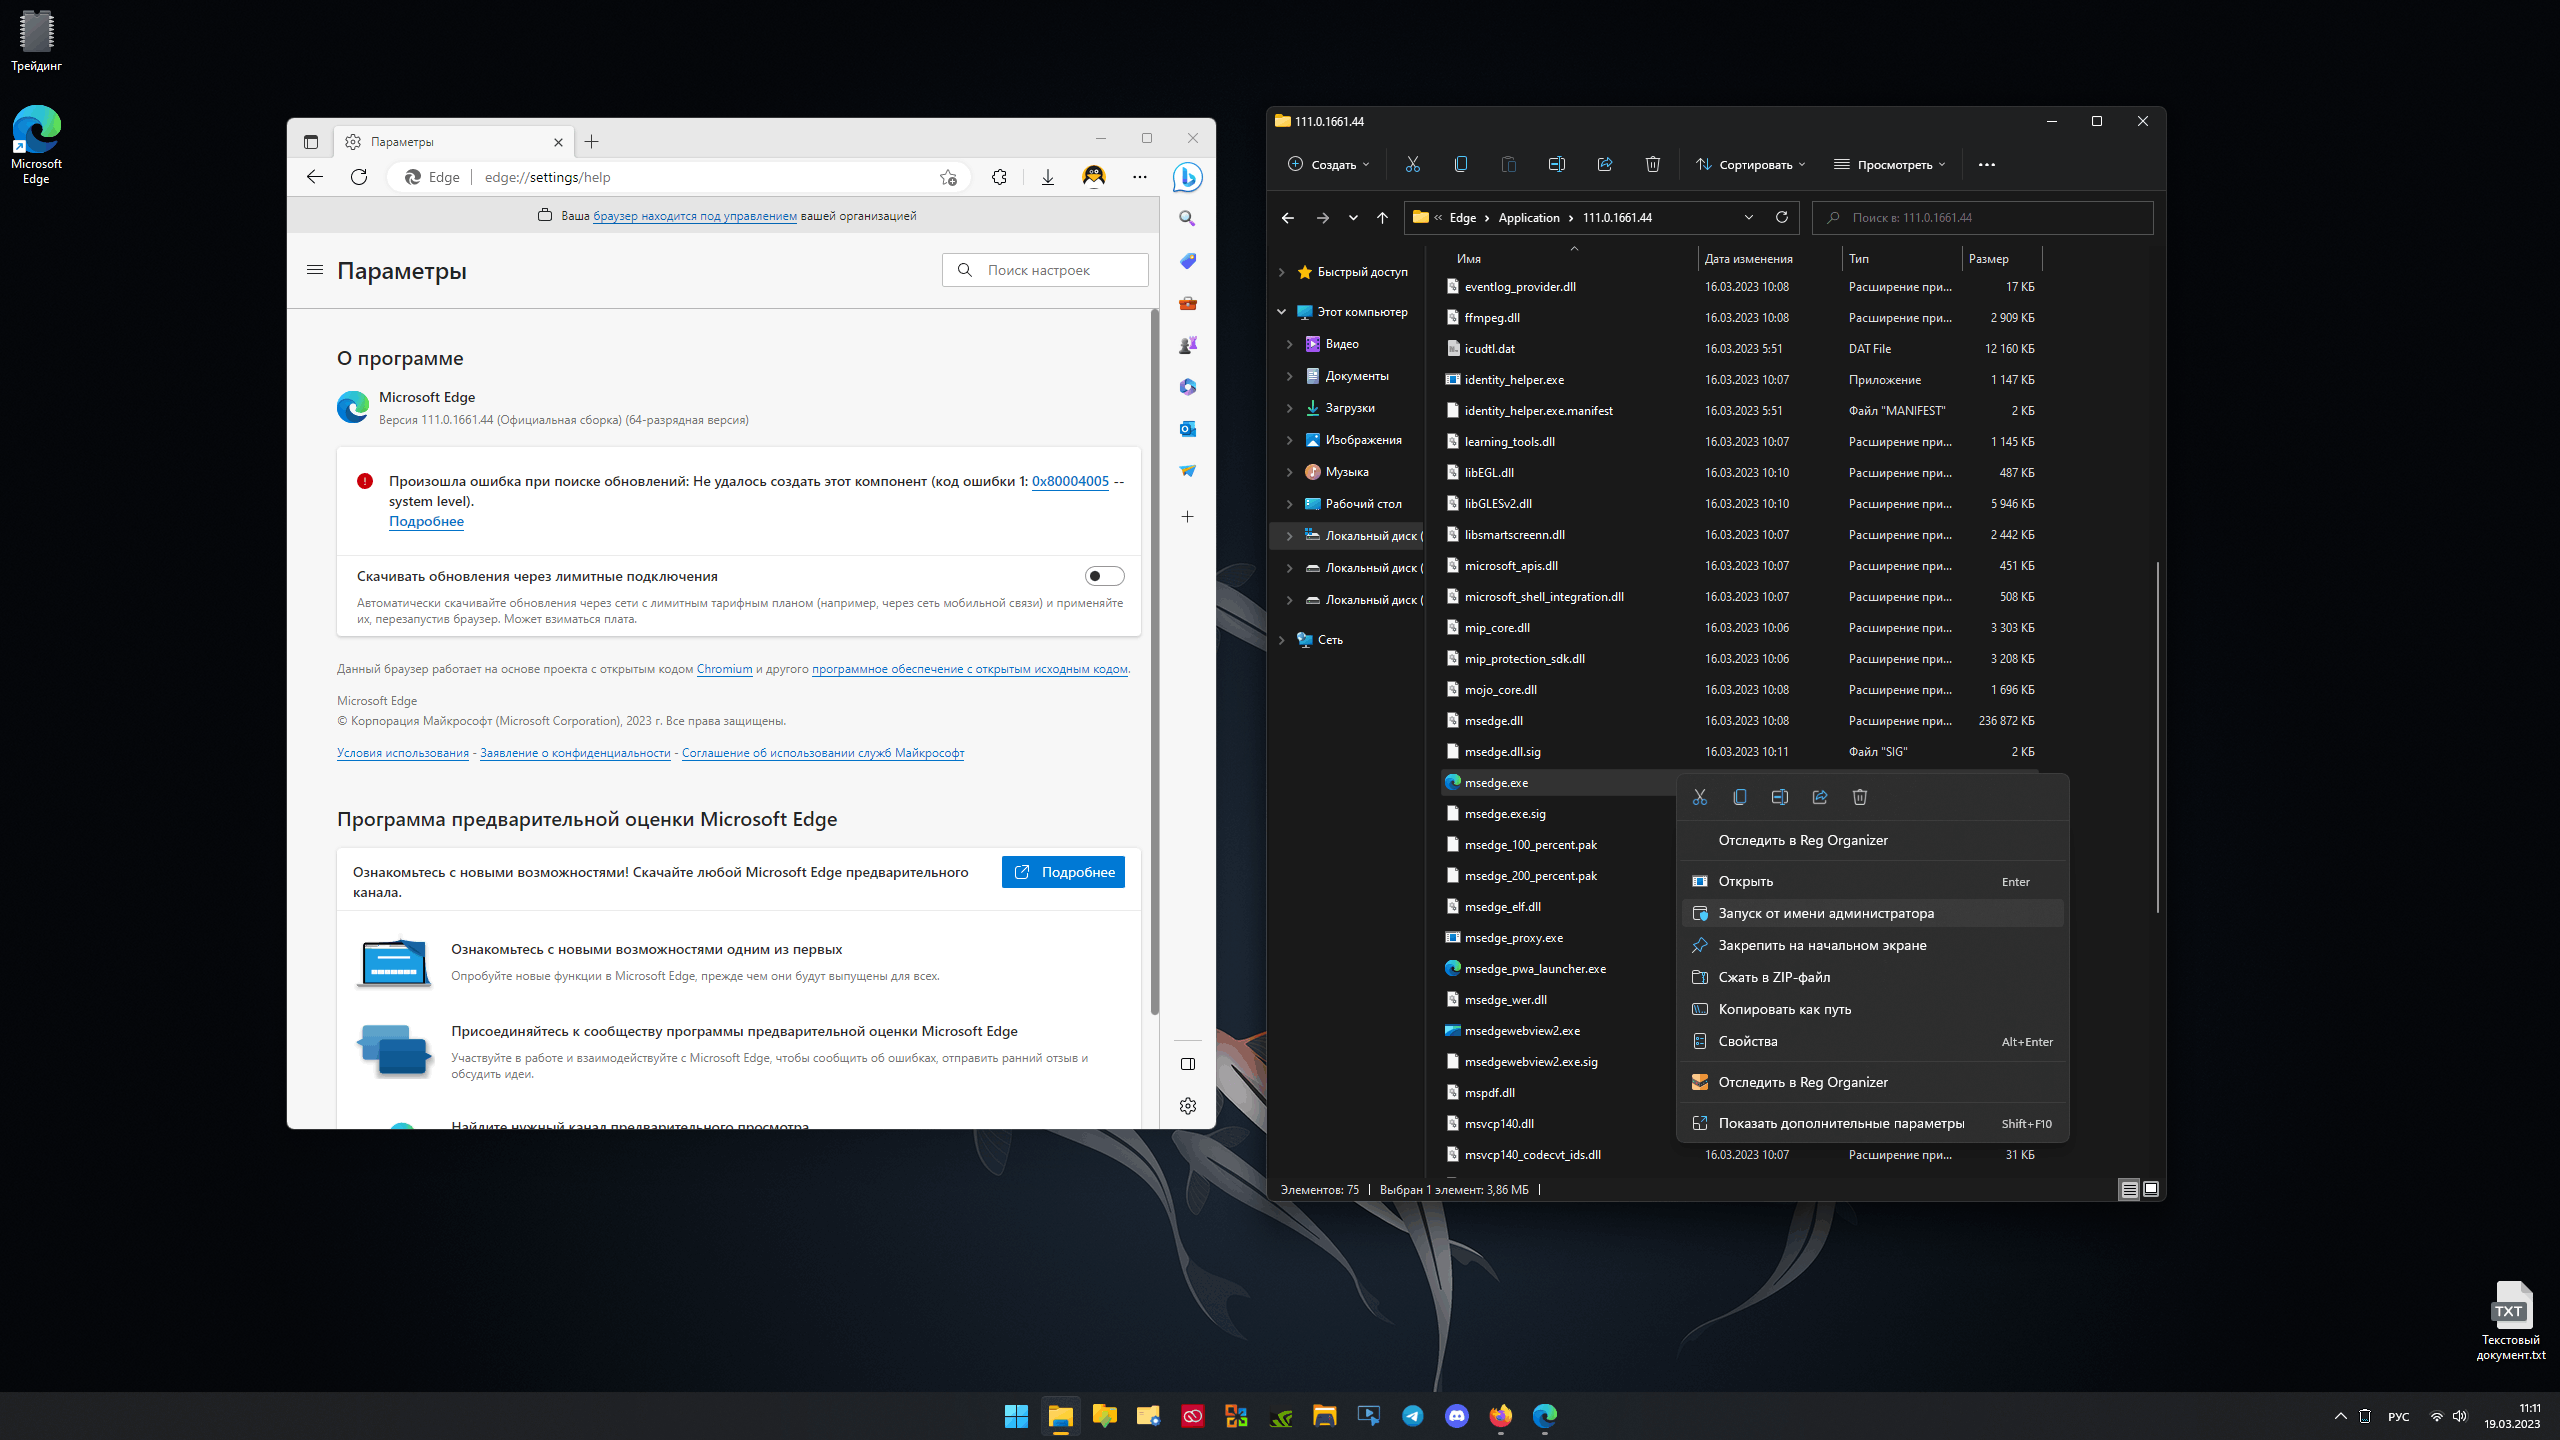The image size is (2560, 1440).
Task: Click Extensions puzzle icon in Edge toolbar
Action: [x=999, y=177]
